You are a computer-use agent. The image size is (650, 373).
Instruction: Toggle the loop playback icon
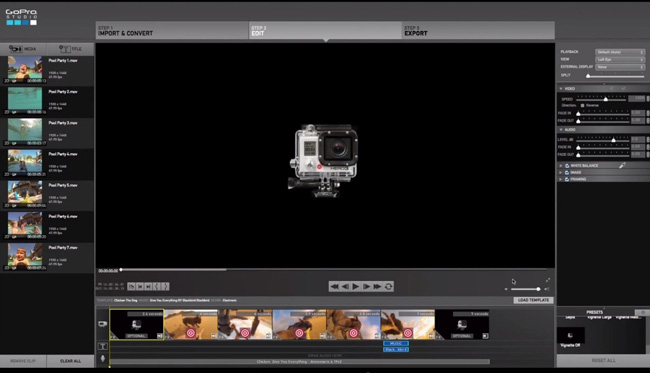pyautogui.click(x=388, y=286)
